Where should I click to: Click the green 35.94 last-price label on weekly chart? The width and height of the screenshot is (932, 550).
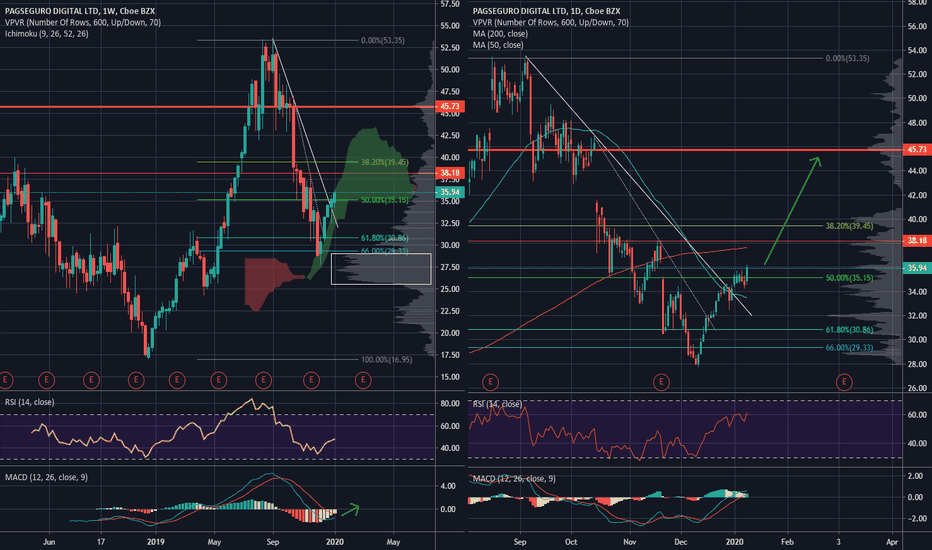[x=450, y=192]
